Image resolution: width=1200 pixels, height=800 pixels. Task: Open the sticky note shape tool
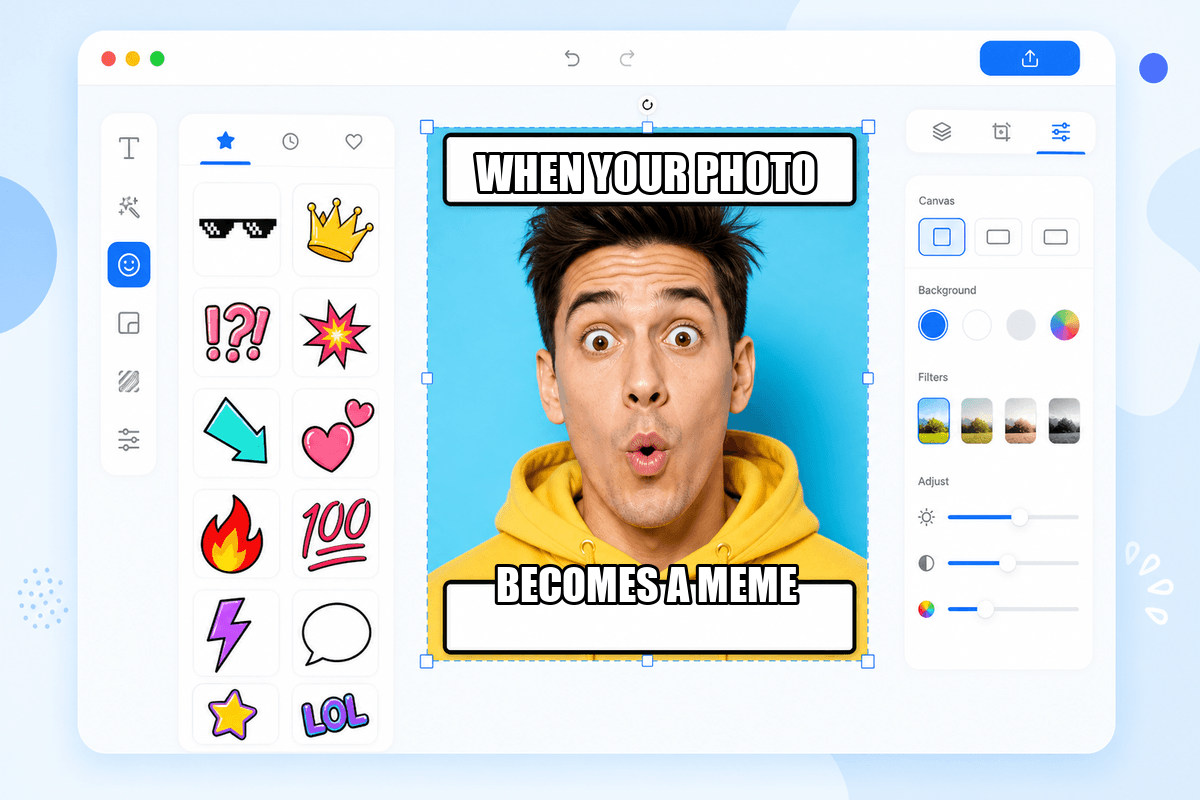pyautogui.click(x=129, y=323)
